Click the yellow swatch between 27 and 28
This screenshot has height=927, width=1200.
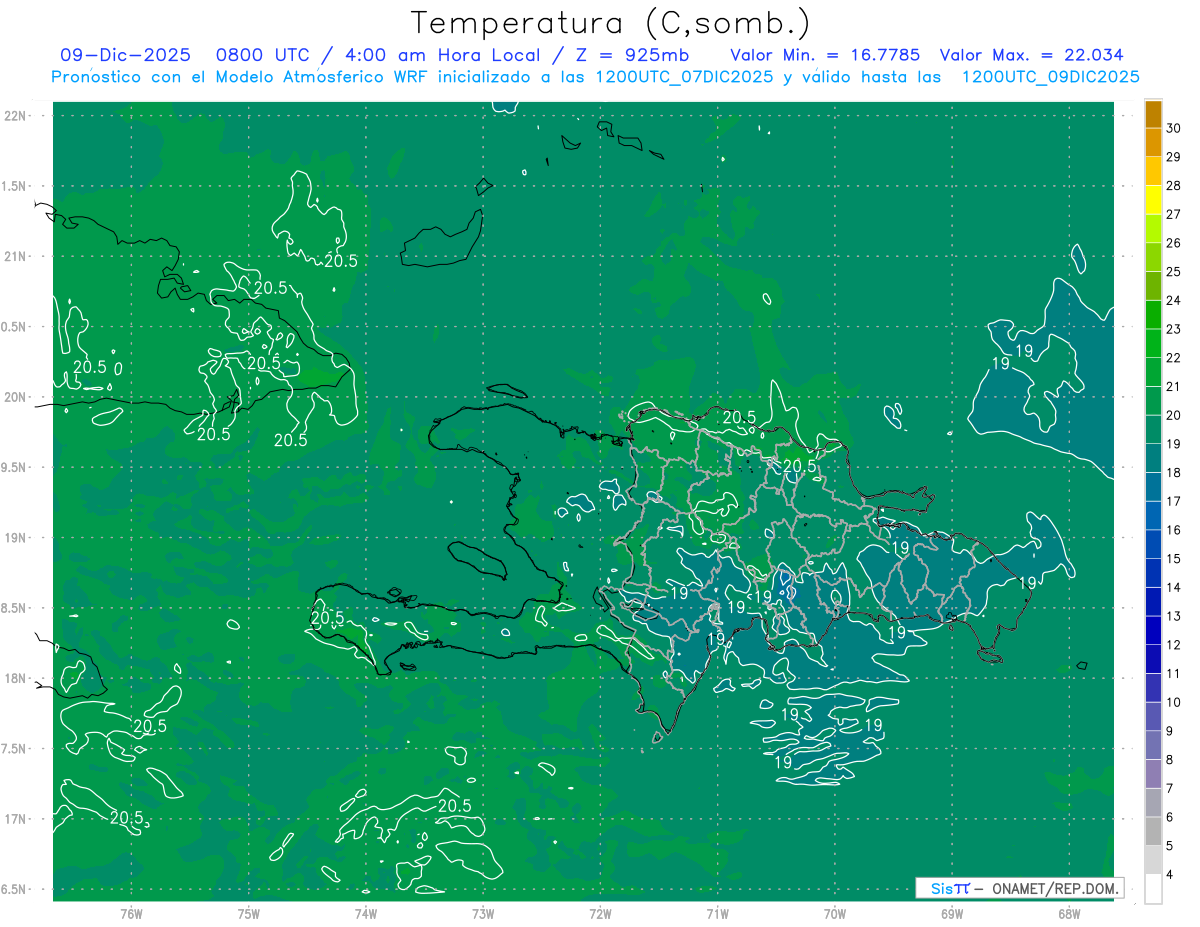(1153, 201)
